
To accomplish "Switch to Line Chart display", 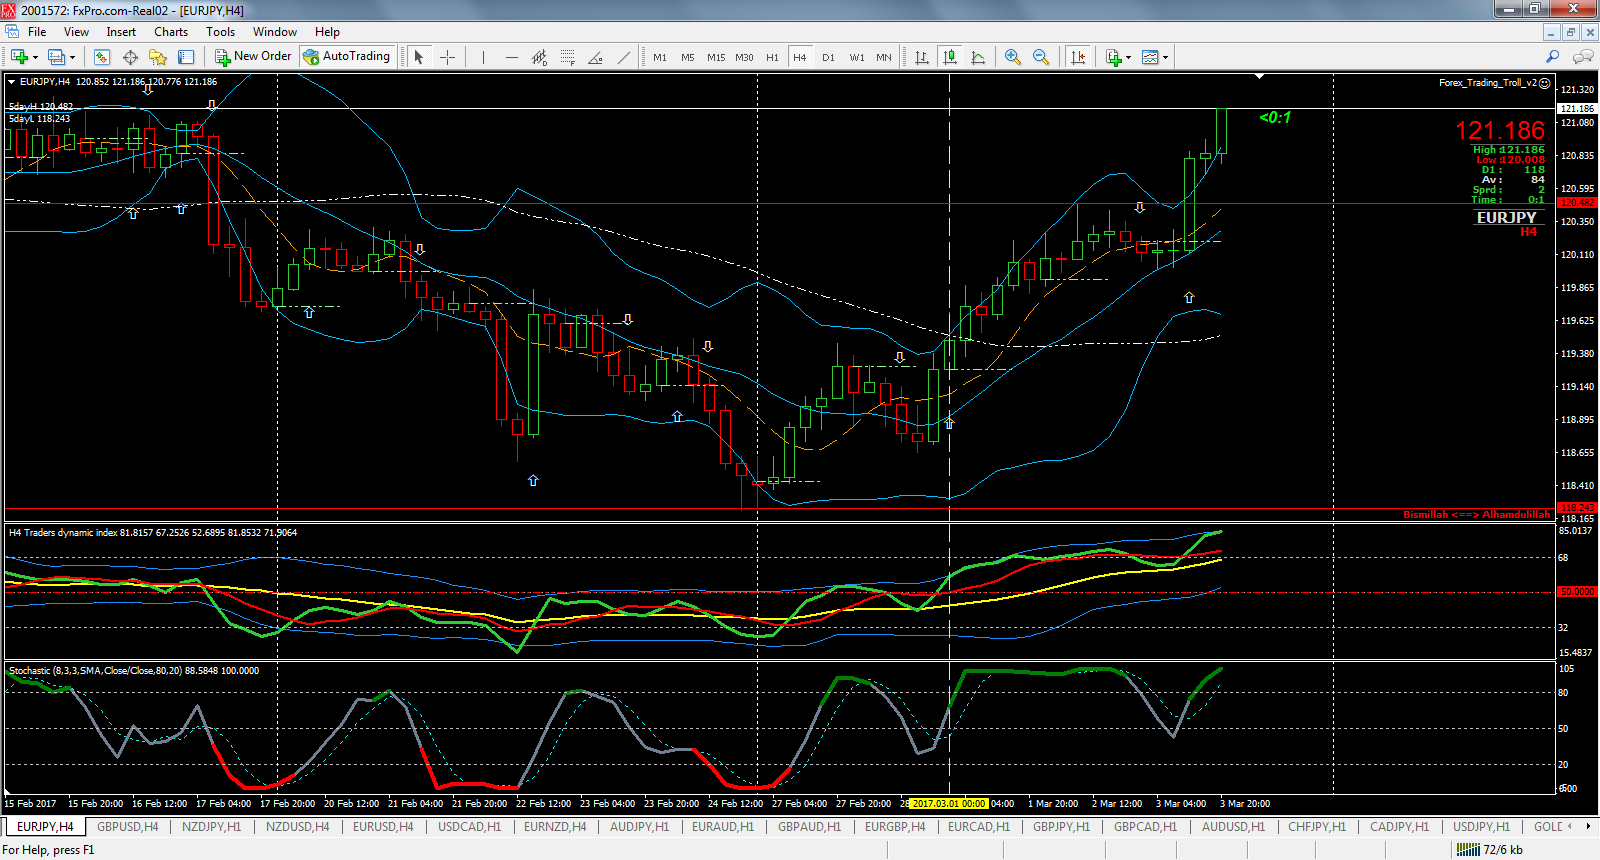I will point(978,57).
